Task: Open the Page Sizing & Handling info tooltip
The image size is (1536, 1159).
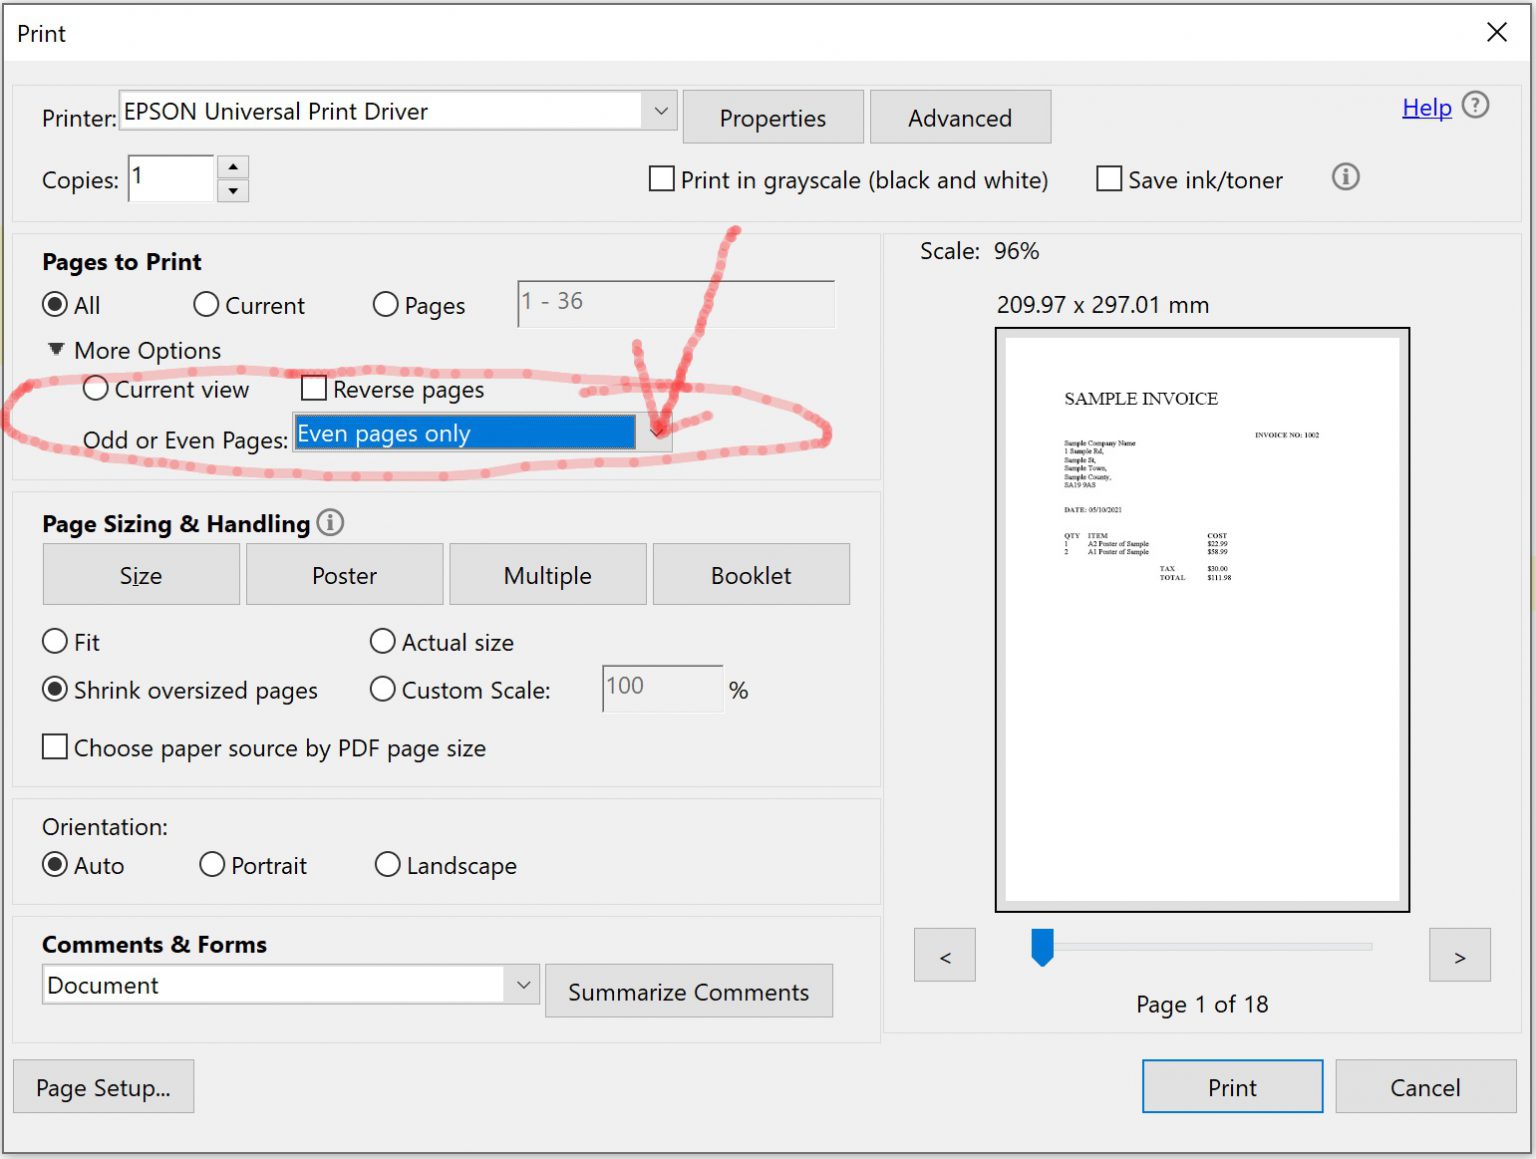Action: point(330,522)
